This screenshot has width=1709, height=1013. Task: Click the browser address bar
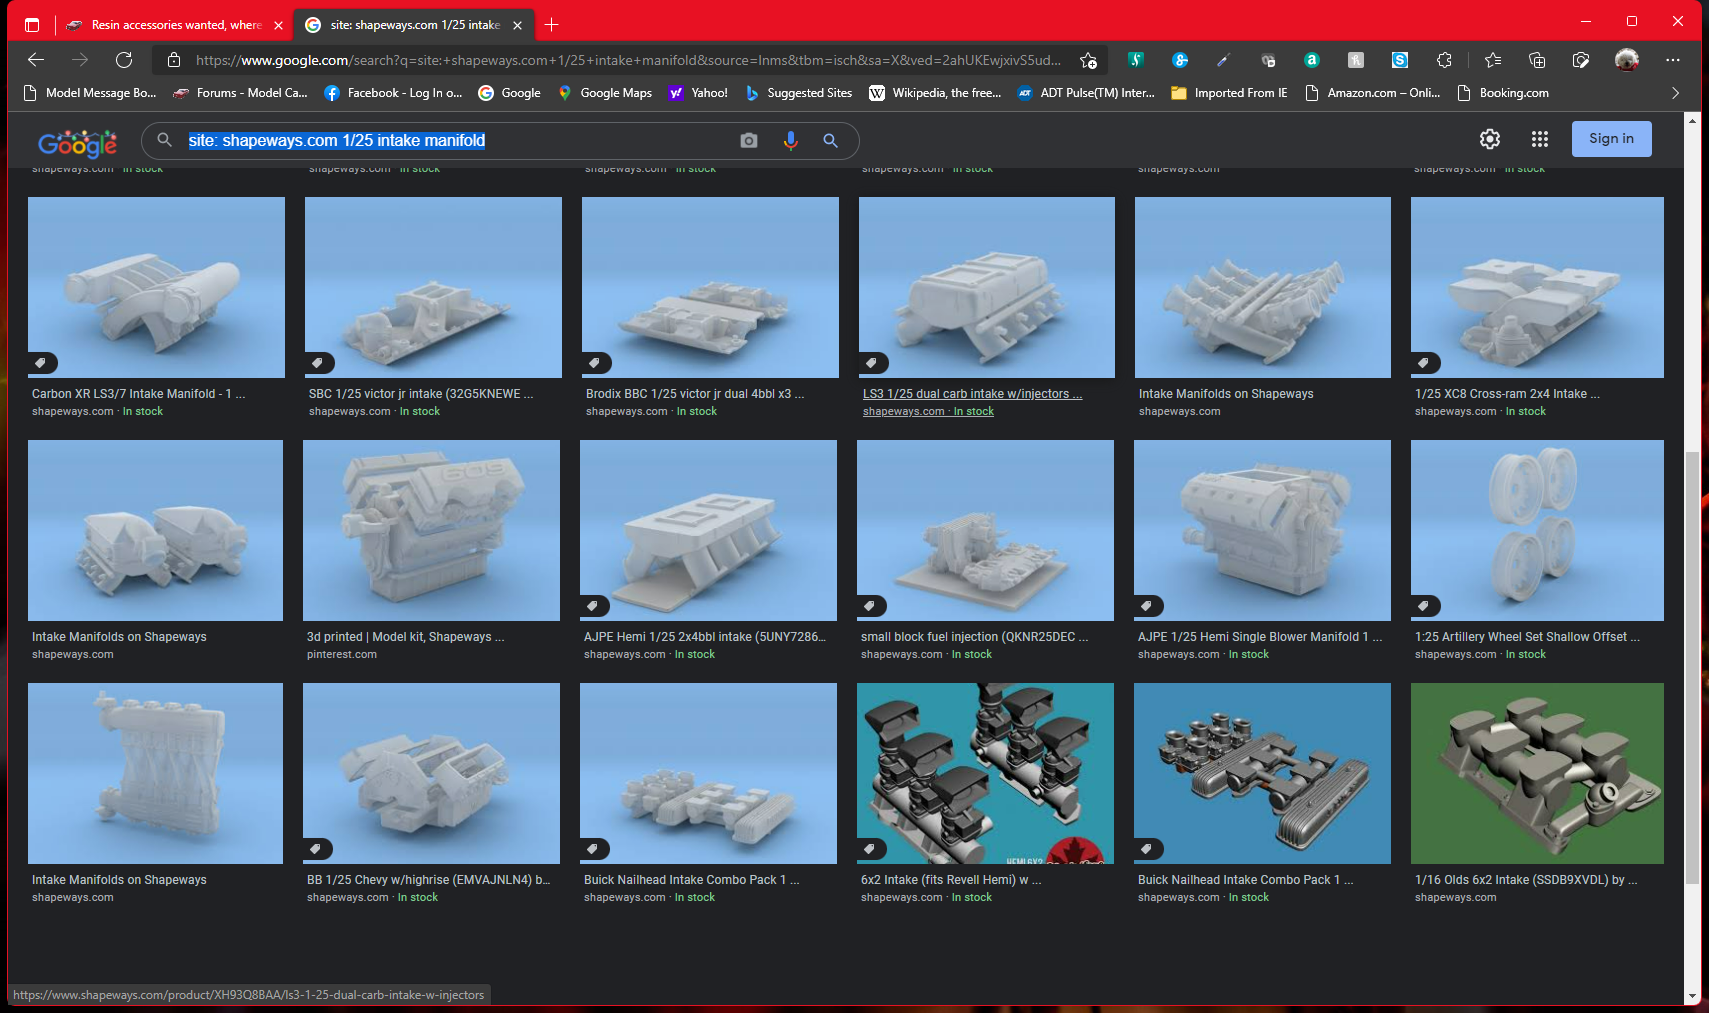click(628, 60)
